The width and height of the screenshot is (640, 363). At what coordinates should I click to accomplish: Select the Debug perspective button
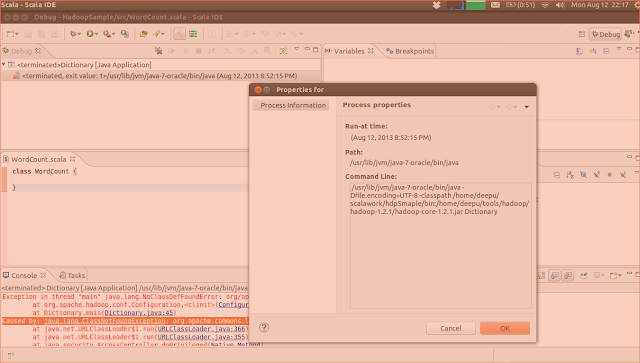point(606,34)
